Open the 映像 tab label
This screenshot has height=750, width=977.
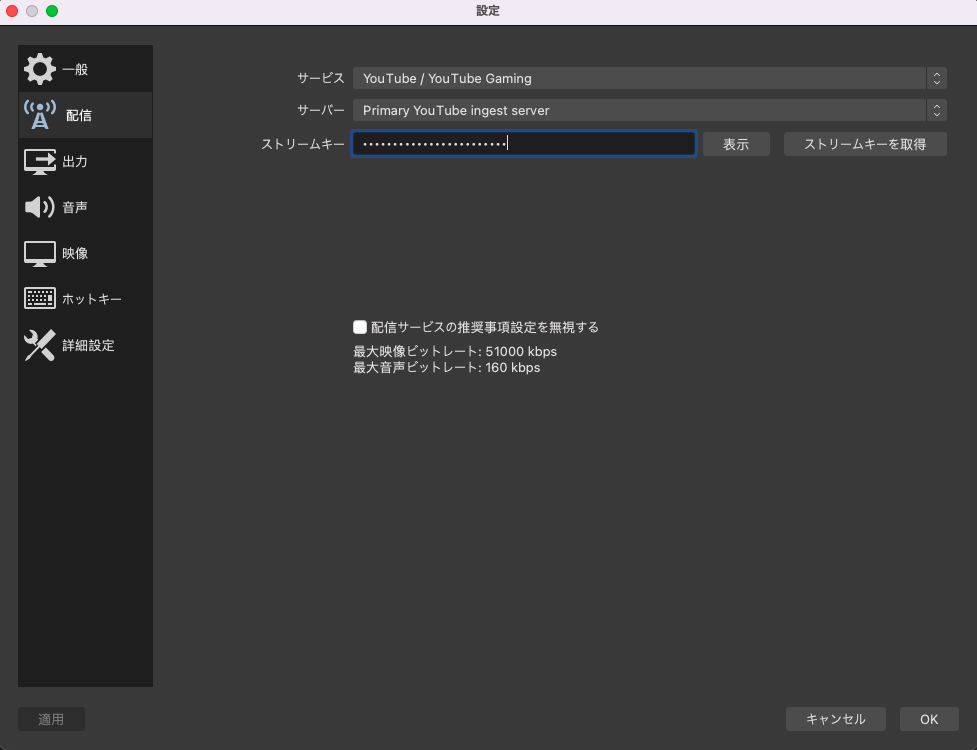click(75, 254)
